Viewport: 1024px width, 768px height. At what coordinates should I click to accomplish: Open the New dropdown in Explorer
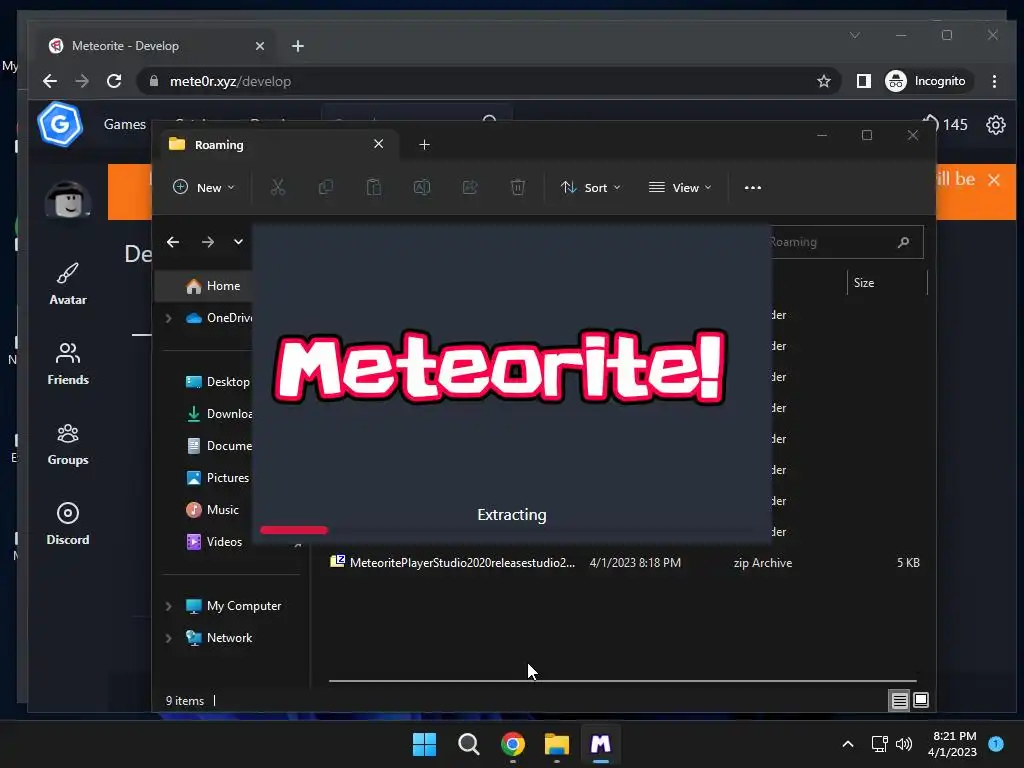203,187
